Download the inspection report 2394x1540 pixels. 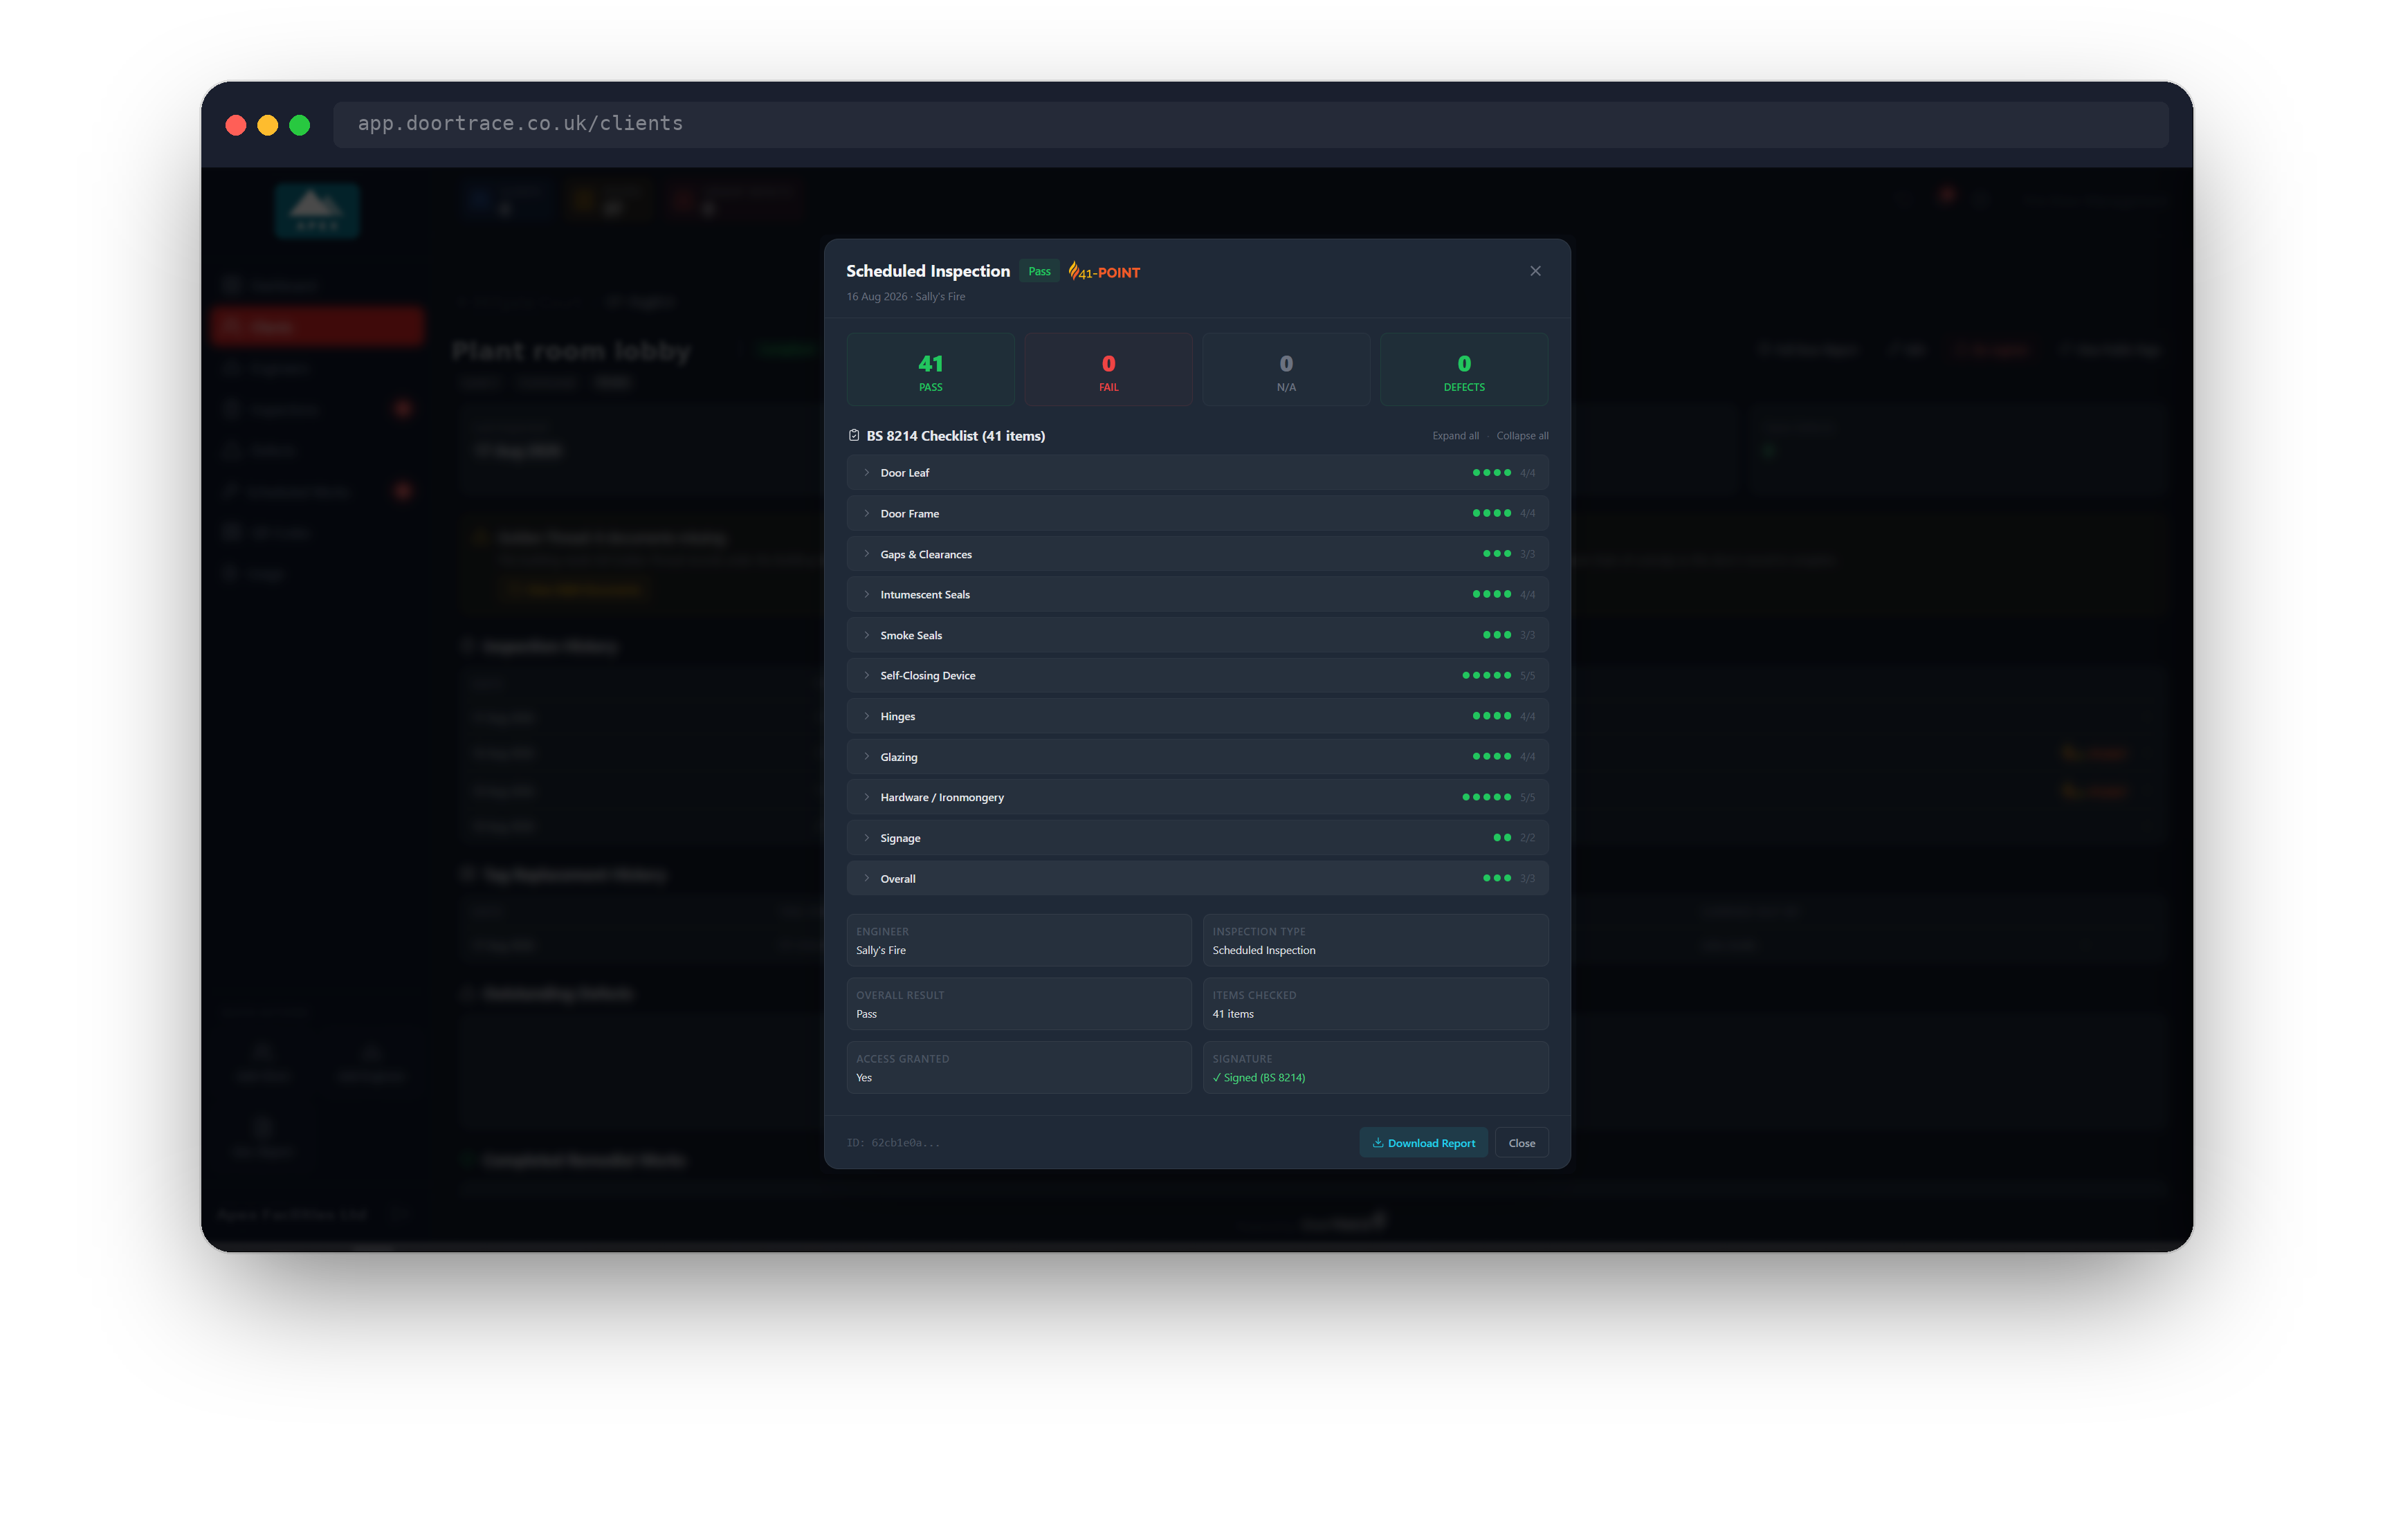pyautogui.click(x=1423, y=1143)
